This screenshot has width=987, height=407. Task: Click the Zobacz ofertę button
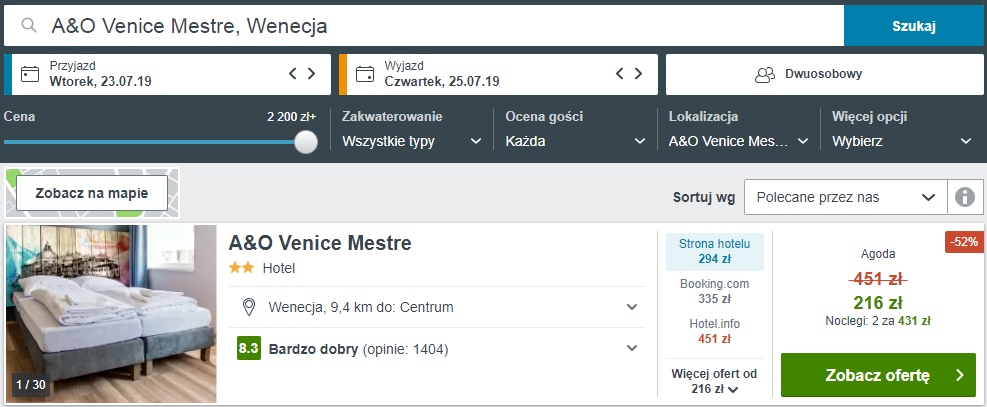[878, 376]
